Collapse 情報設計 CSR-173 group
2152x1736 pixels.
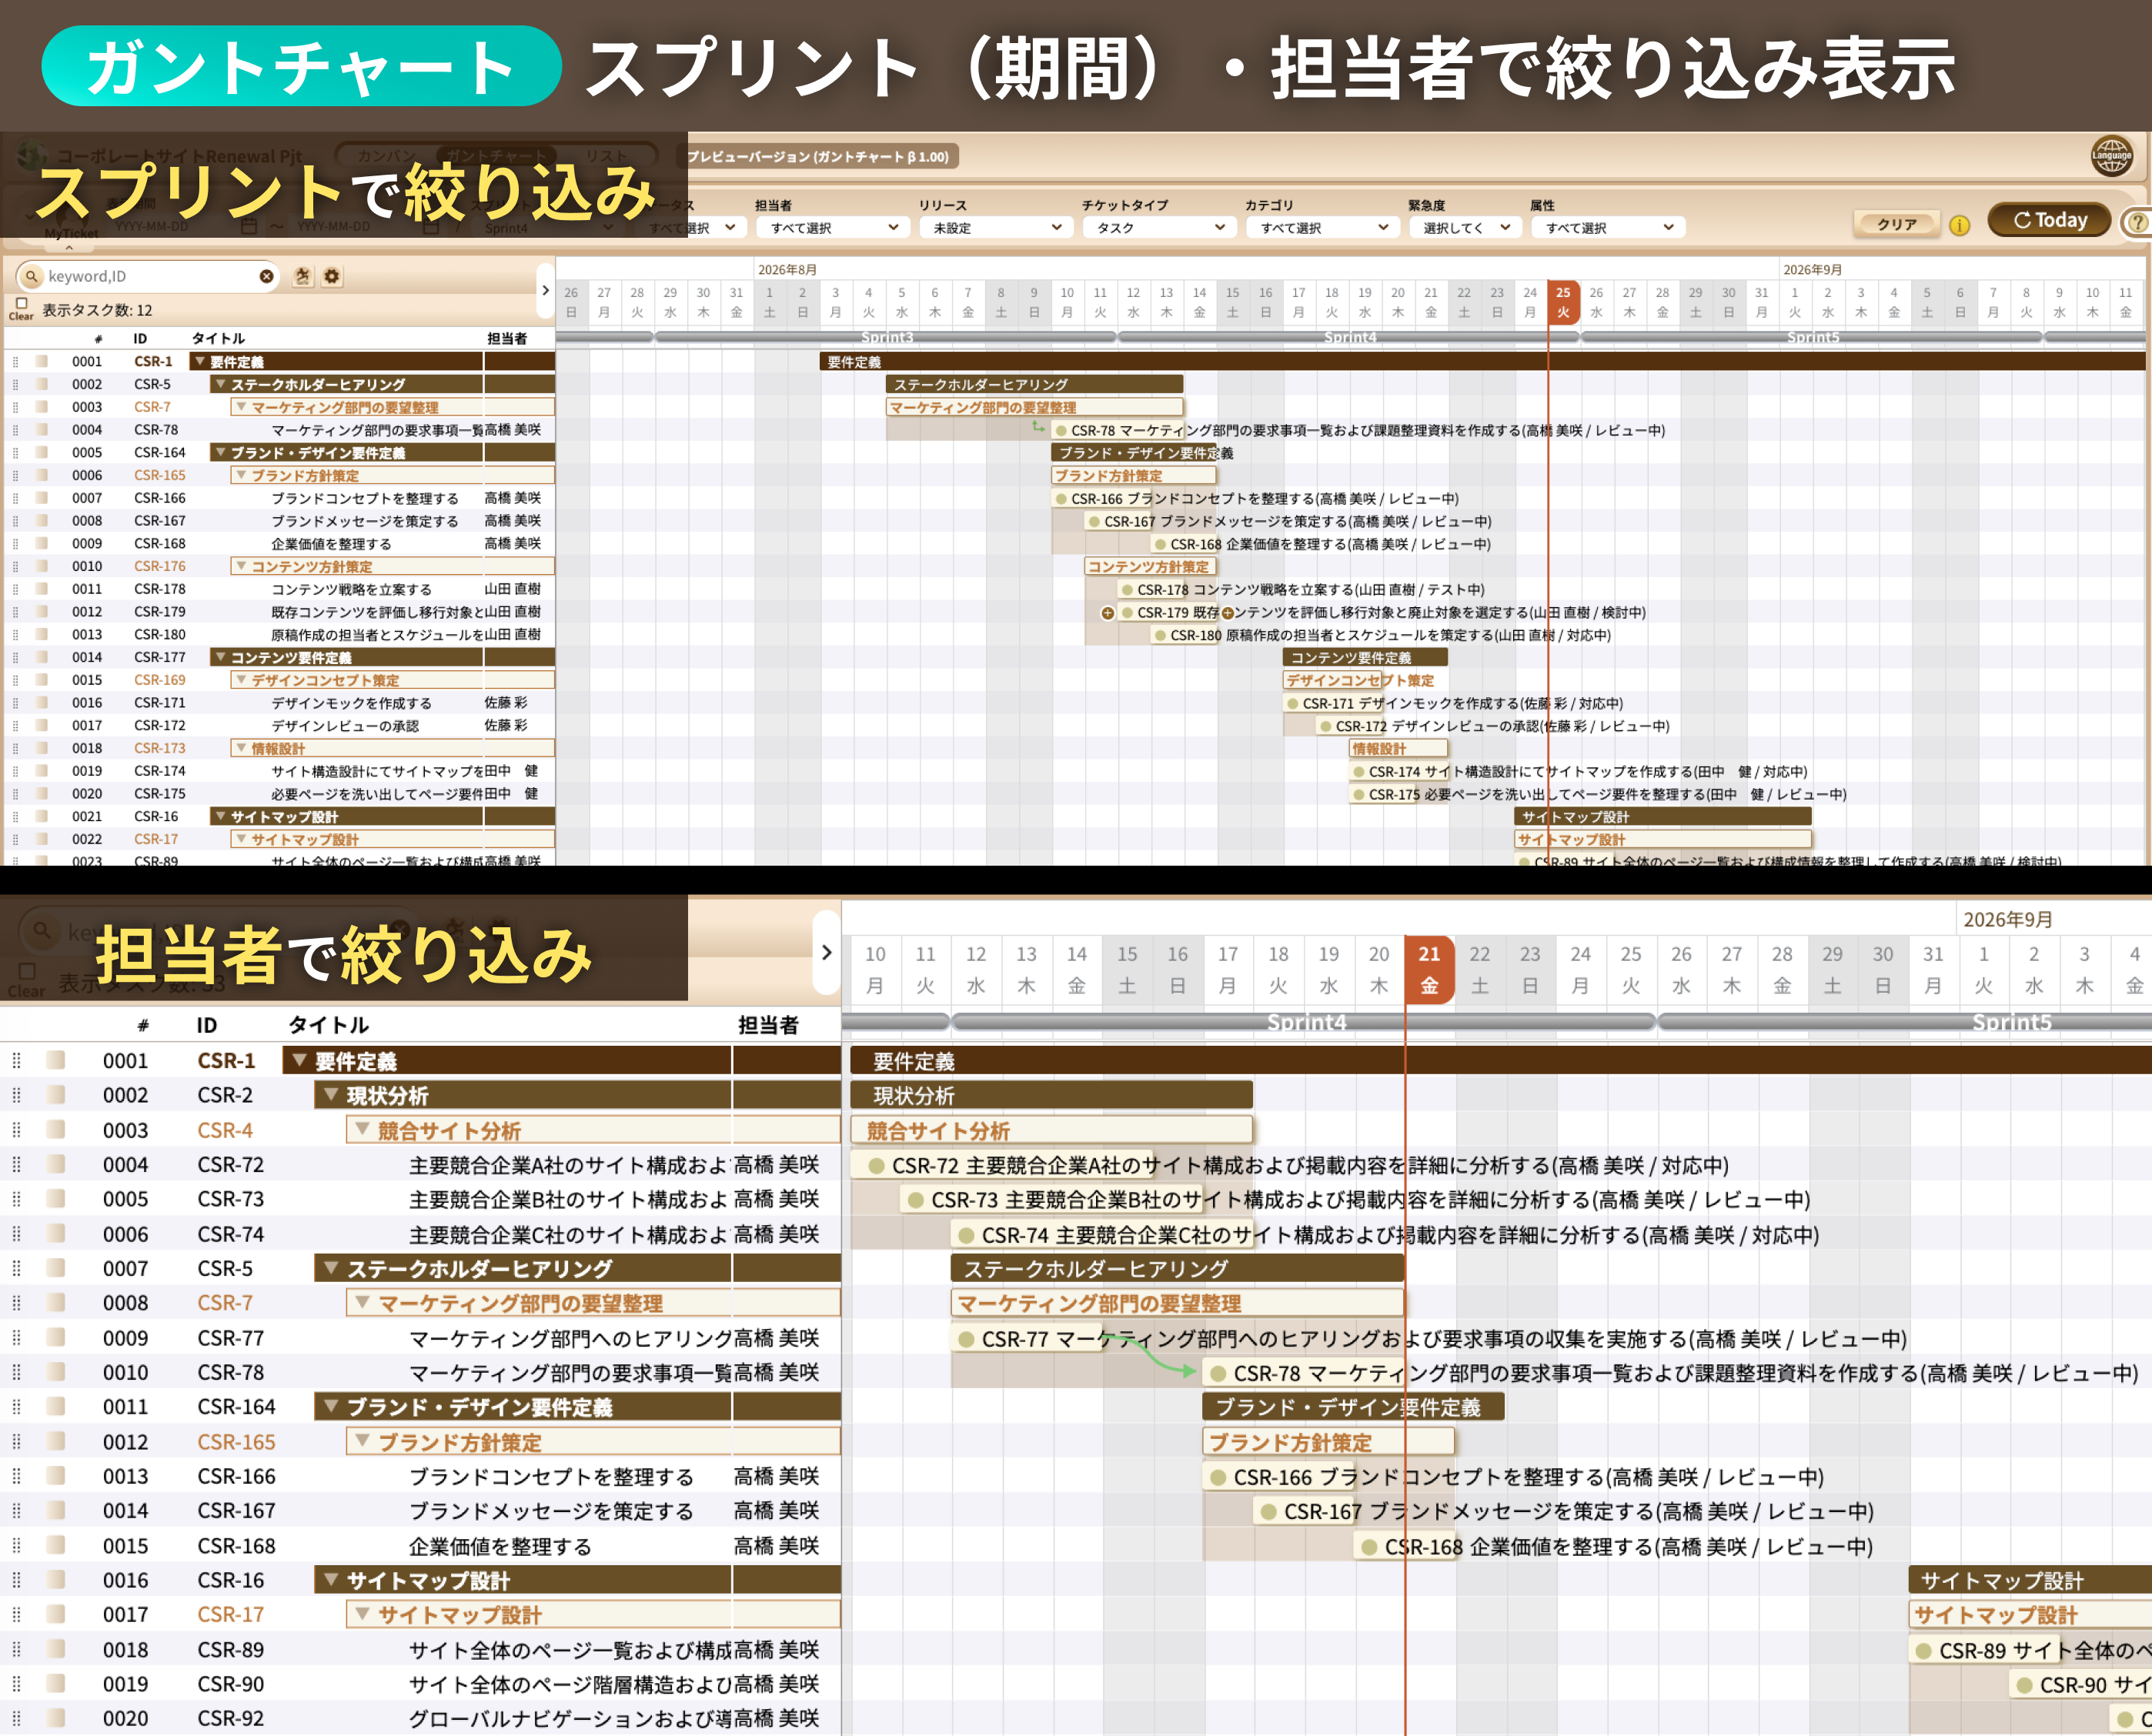[x=241, y=748]
